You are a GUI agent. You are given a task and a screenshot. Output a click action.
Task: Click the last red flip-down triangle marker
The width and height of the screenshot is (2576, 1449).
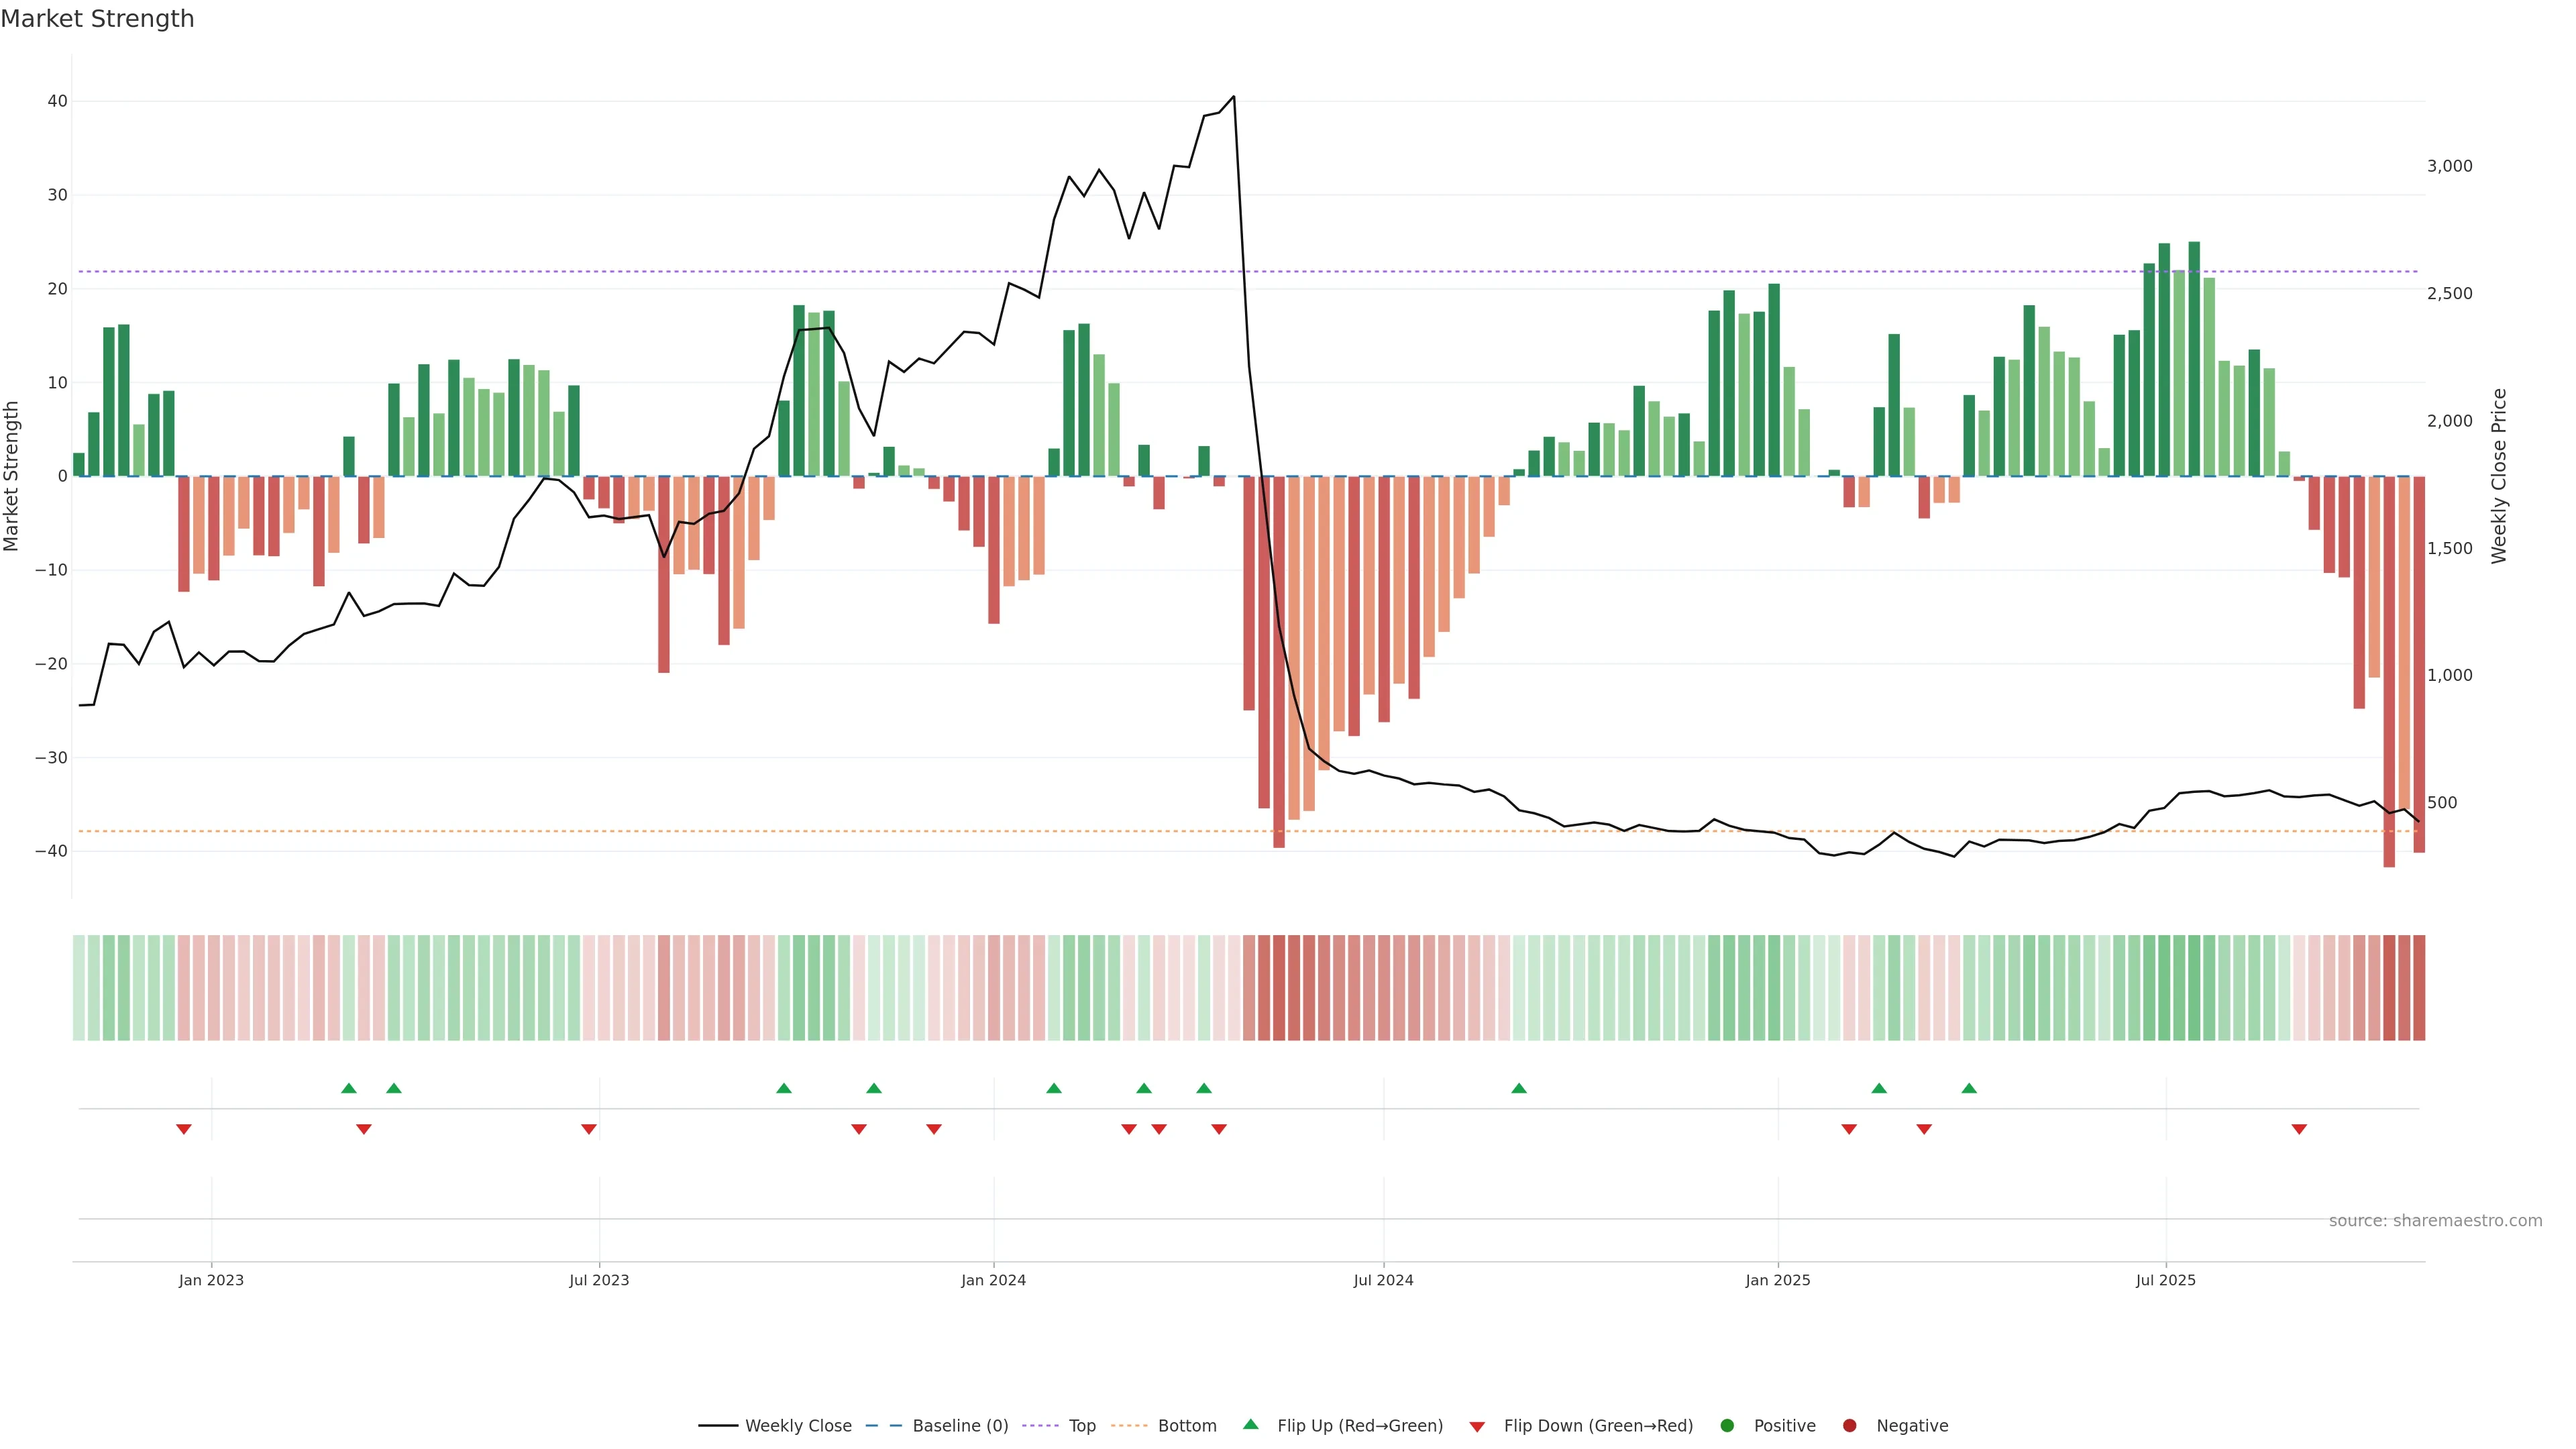[2299, 1129]
